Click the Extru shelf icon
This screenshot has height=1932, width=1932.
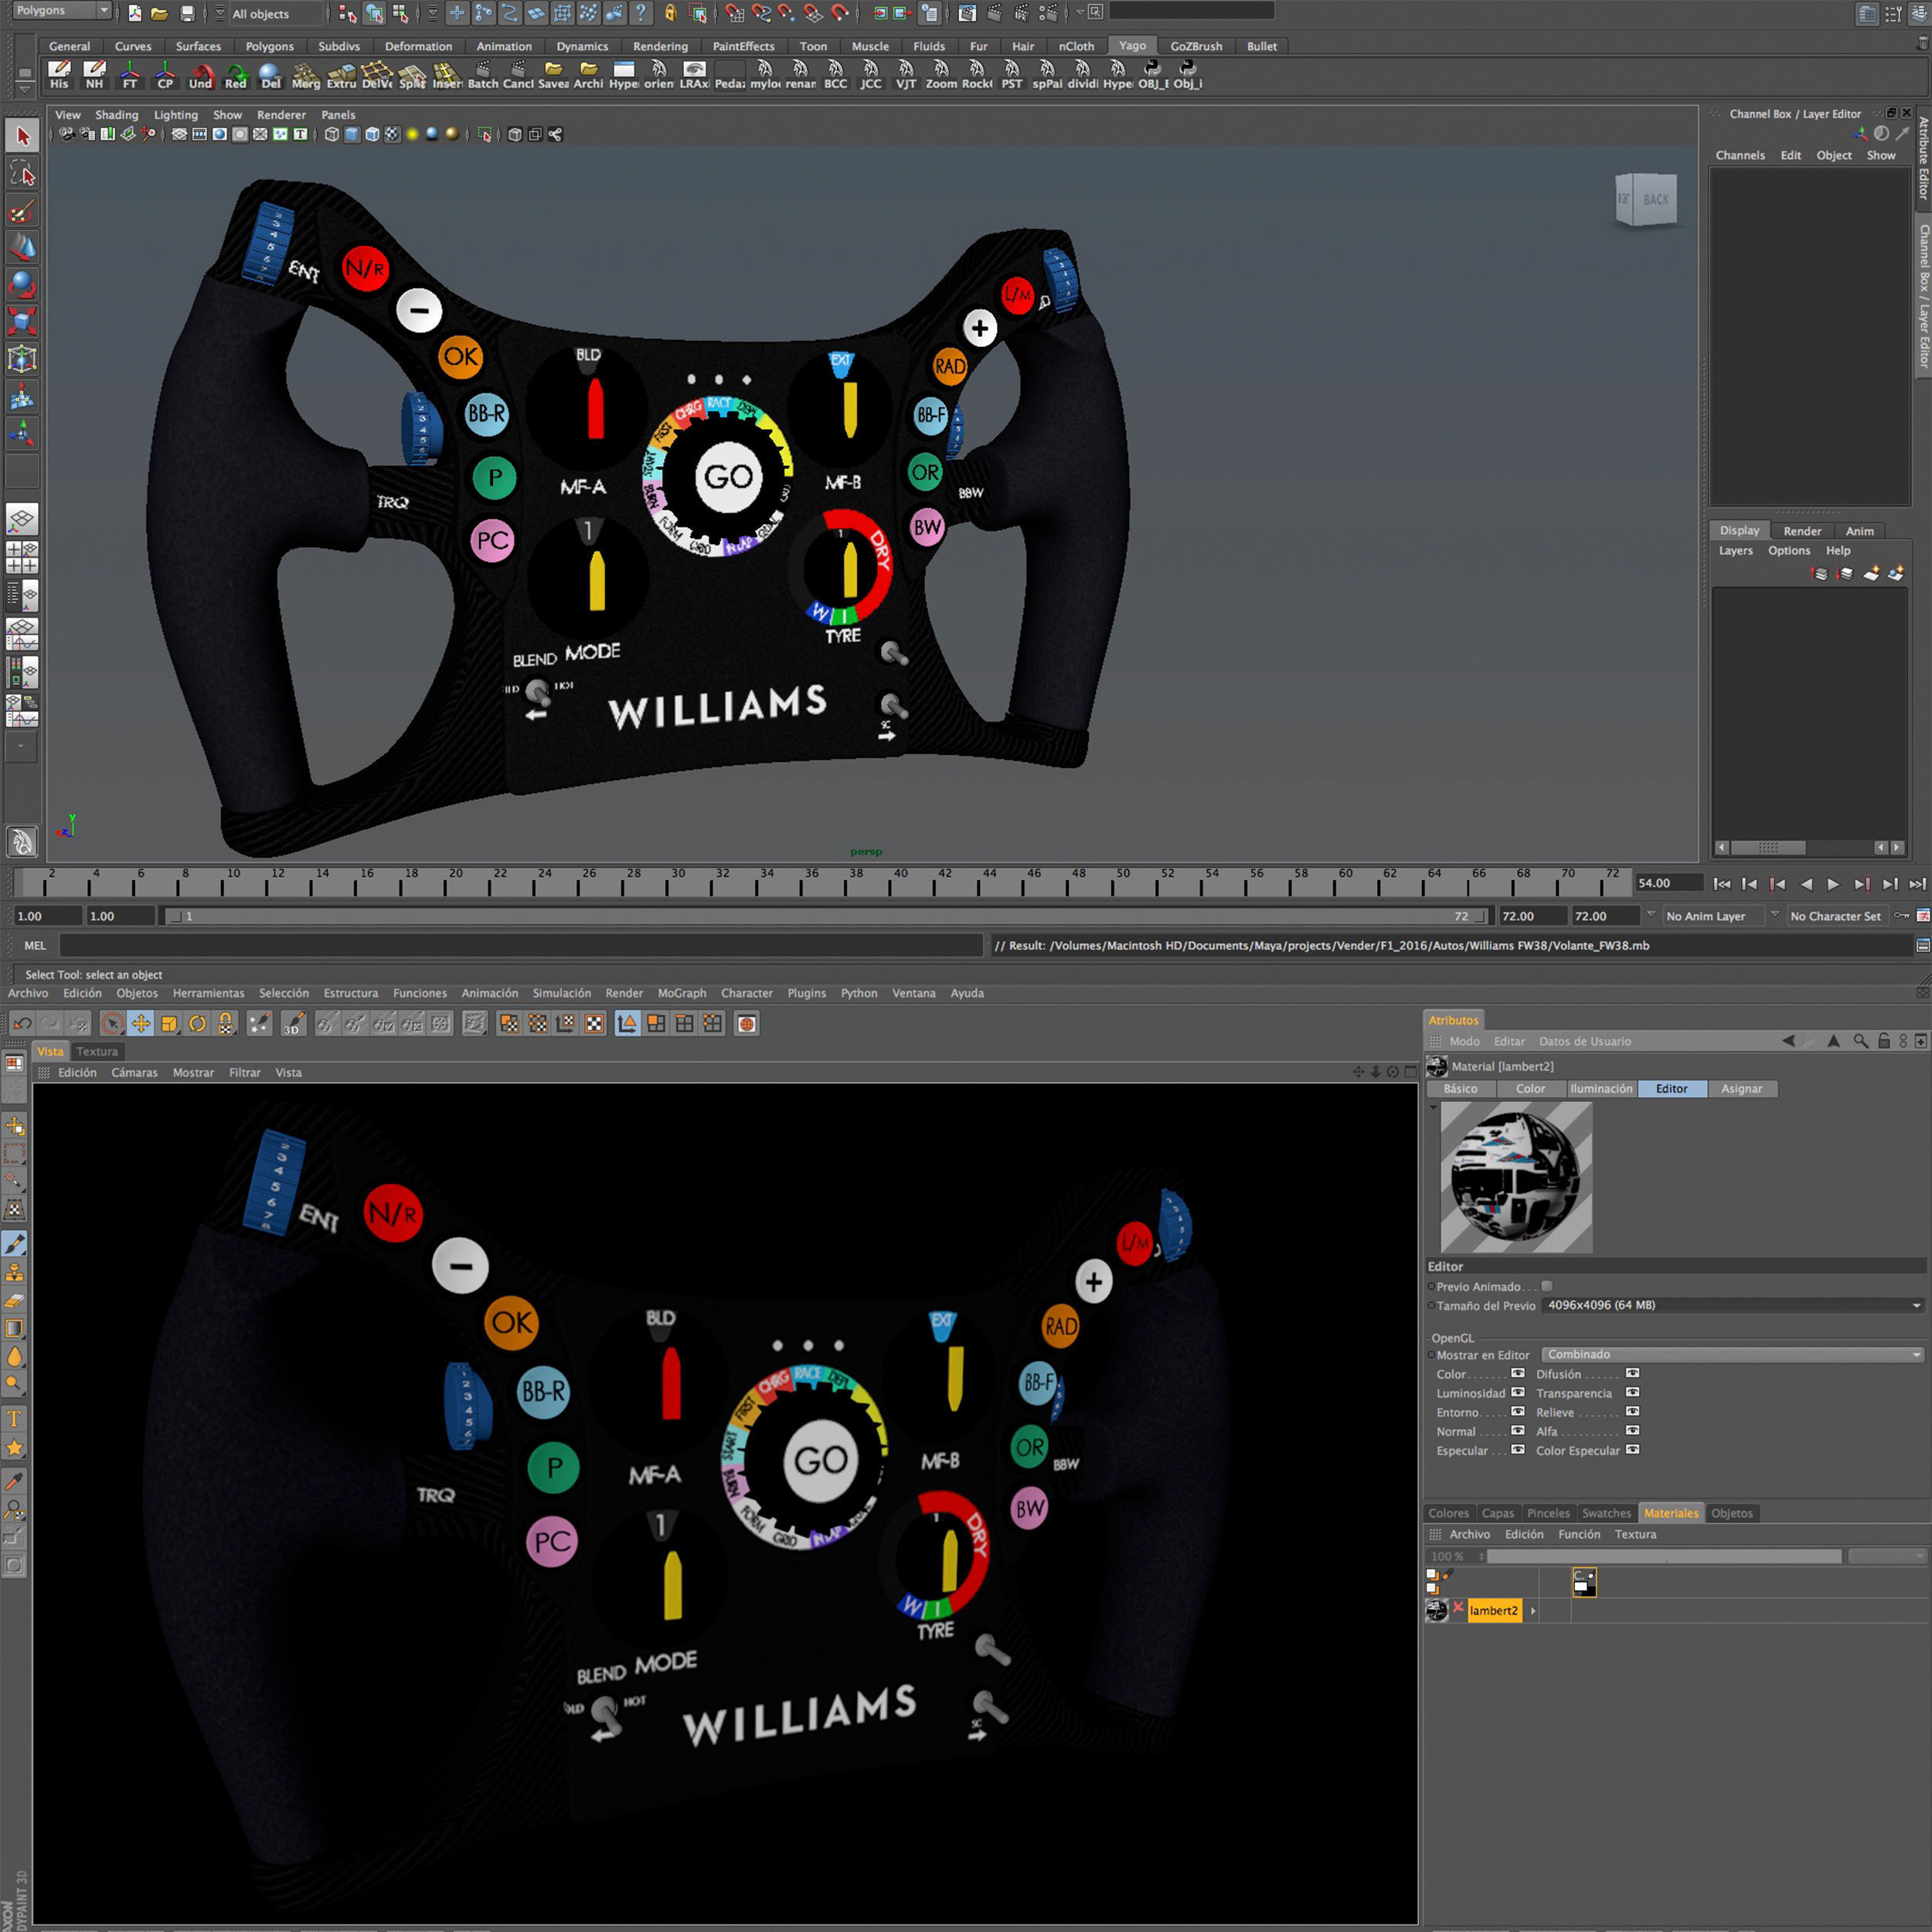(341, 75)
